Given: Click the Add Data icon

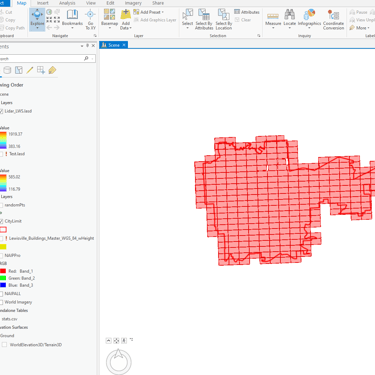Looking at the screenshot, I should coord(126,15).
